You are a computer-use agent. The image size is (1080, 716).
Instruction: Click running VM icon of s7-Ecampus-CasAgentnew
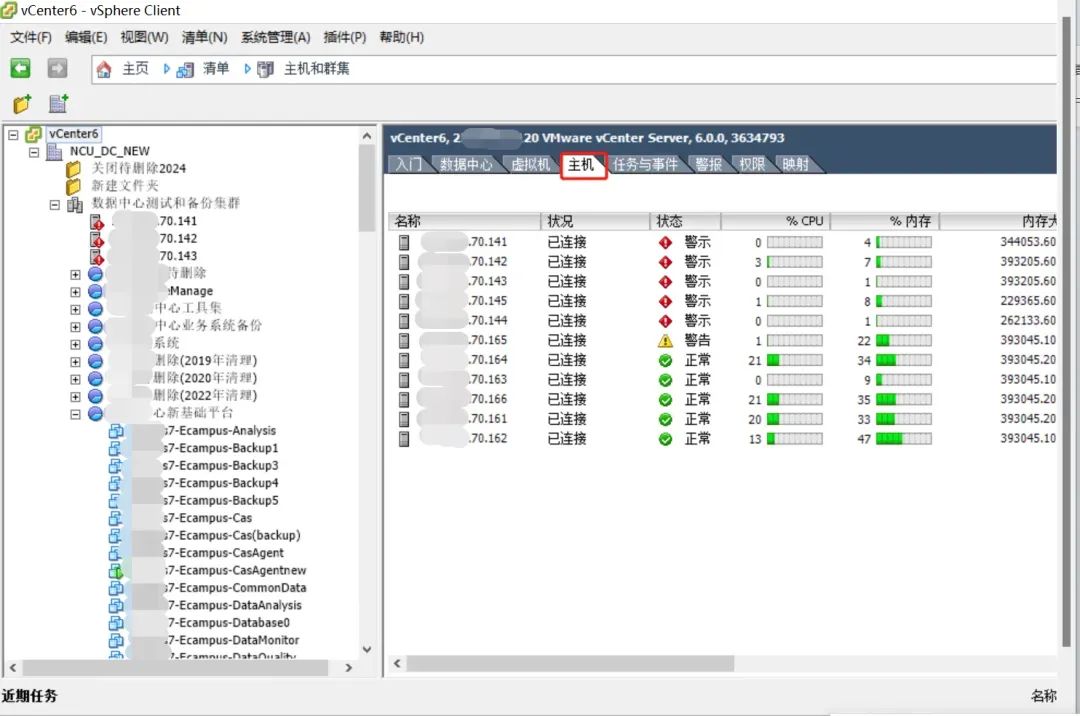point(116,571)
